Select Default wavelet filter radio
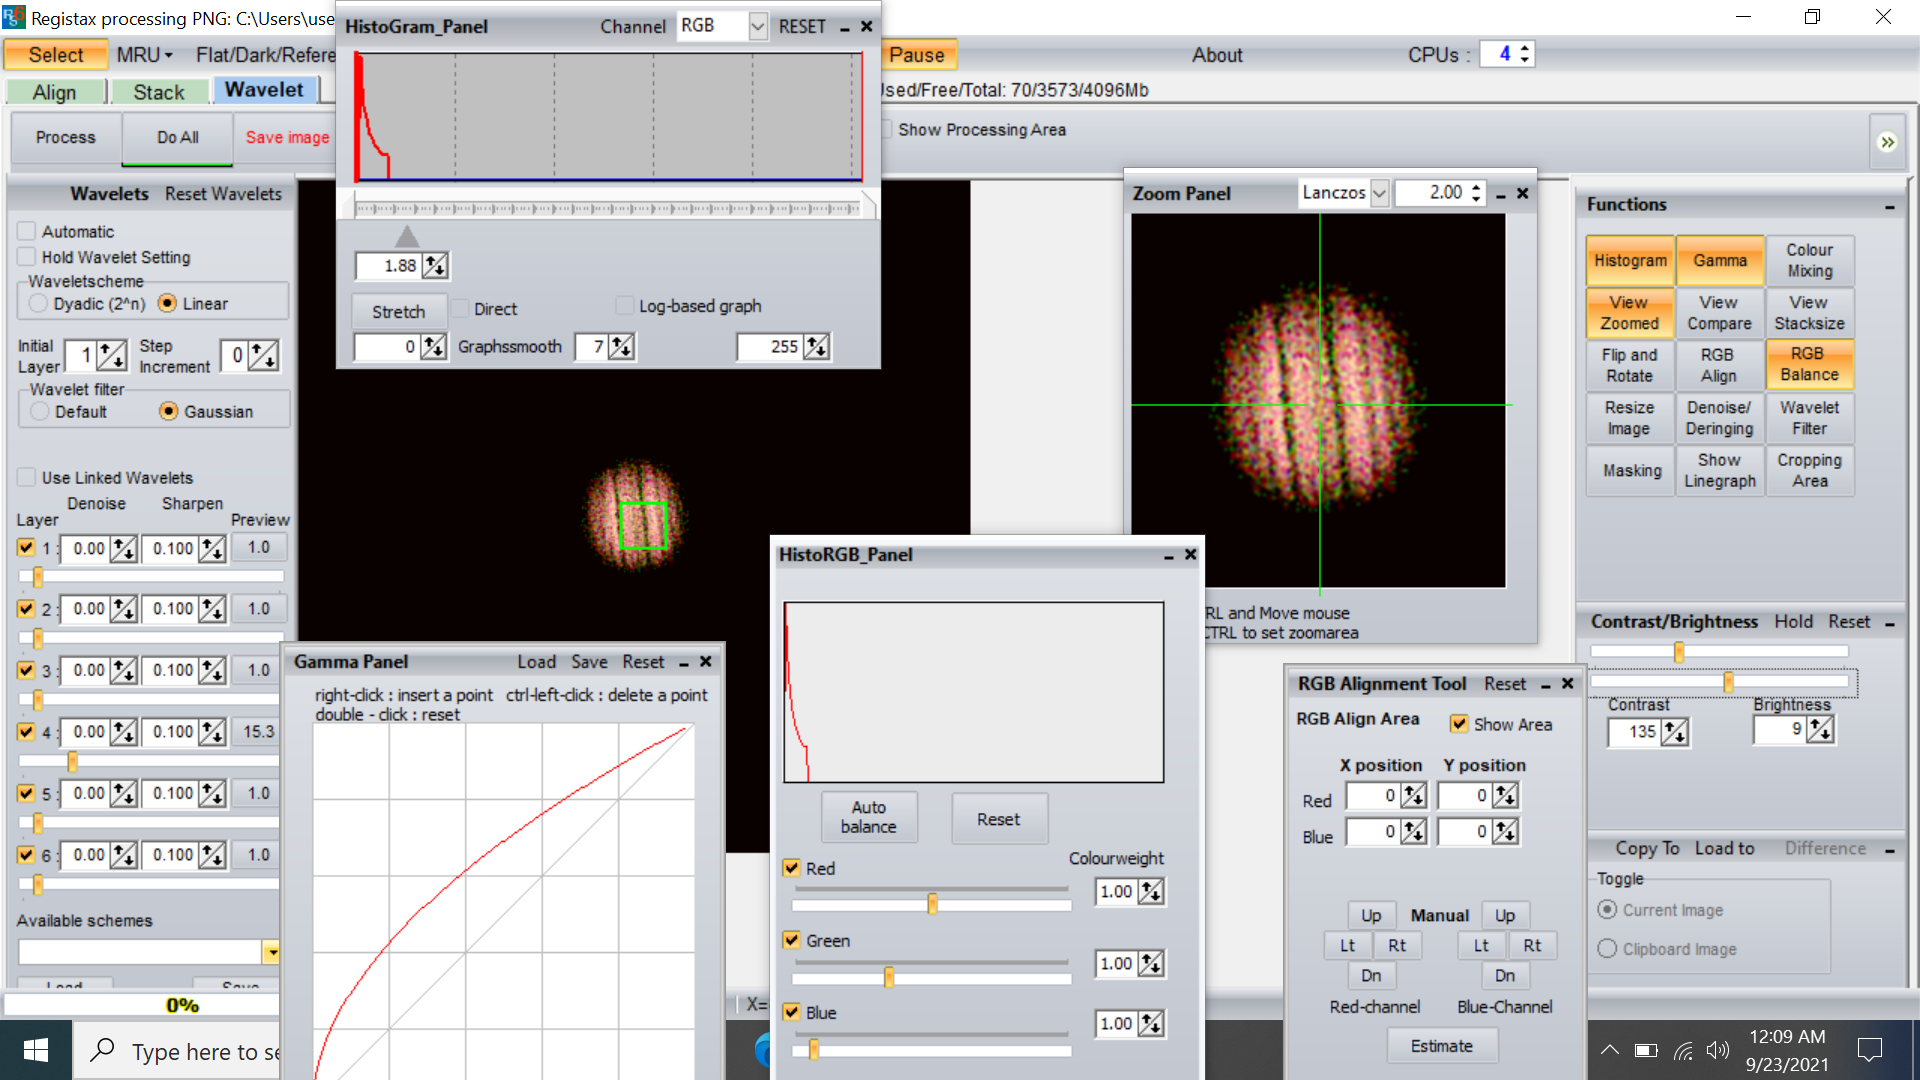The image size is (1920, 1080). (40, 411)
